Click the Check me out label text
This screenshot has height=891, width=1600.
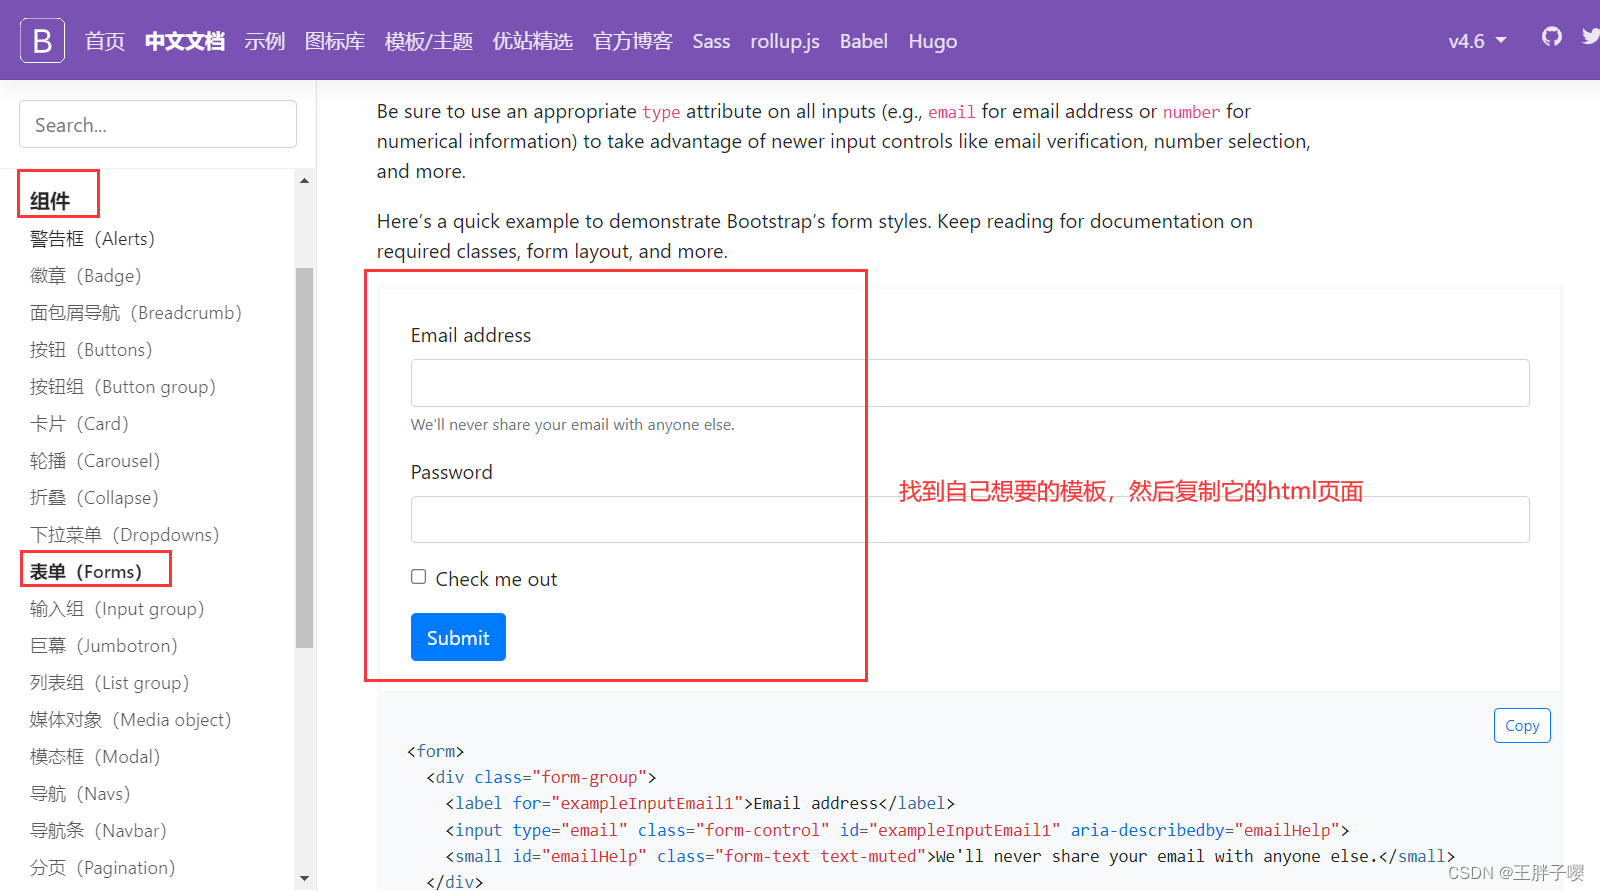pos(496,580)
